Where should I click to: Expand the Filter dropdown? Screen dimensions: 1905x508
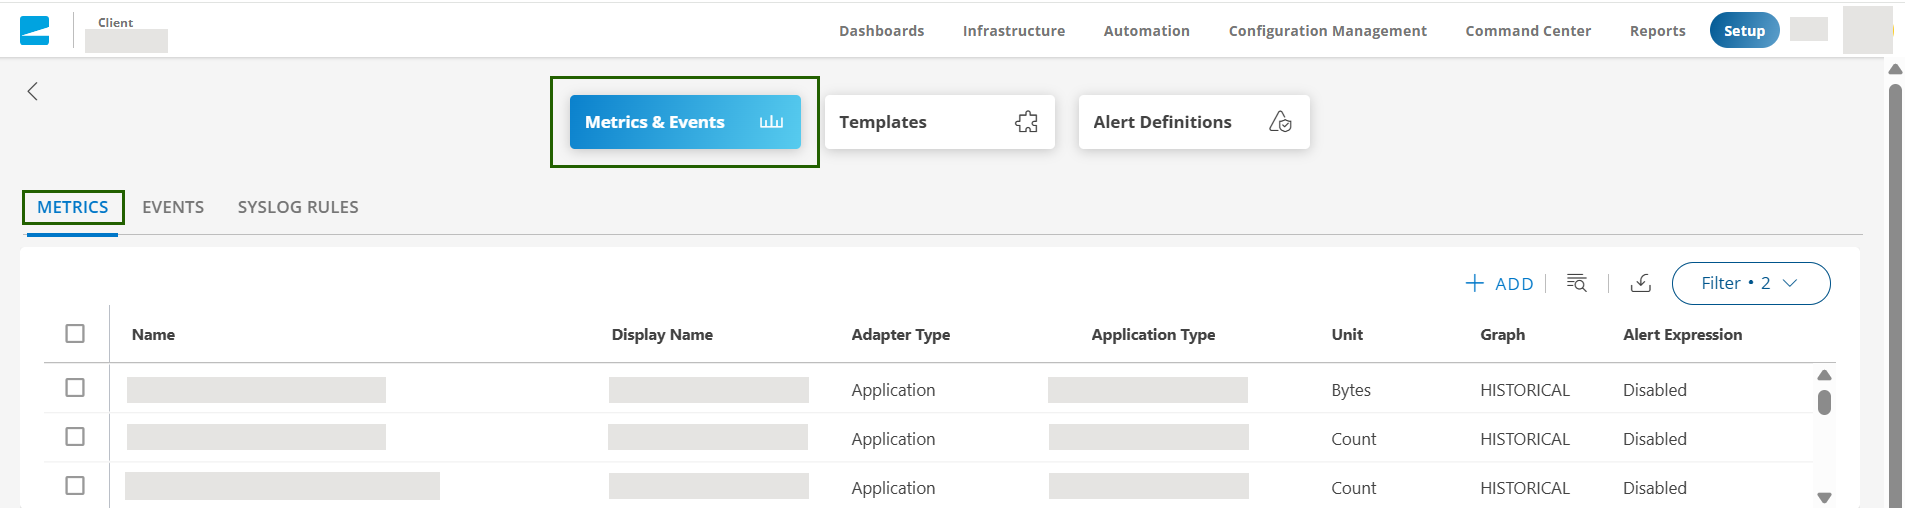(x=1750, y=284)
